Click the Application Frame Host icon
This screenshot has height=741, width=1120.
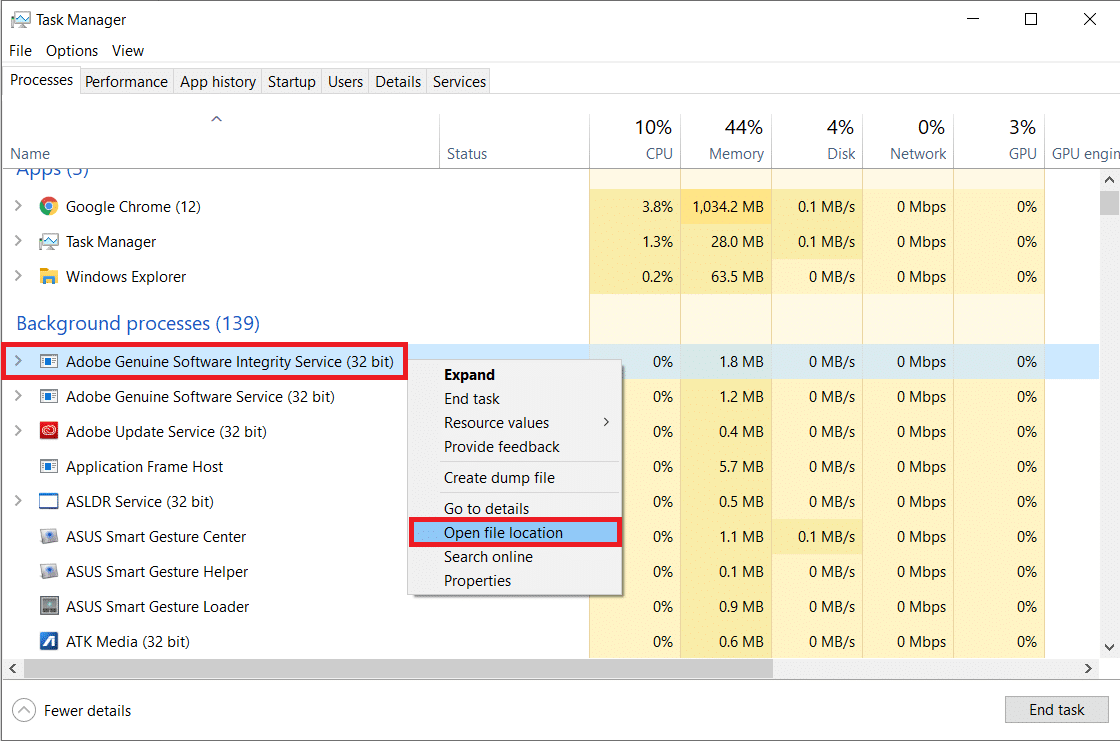(48, 467)
